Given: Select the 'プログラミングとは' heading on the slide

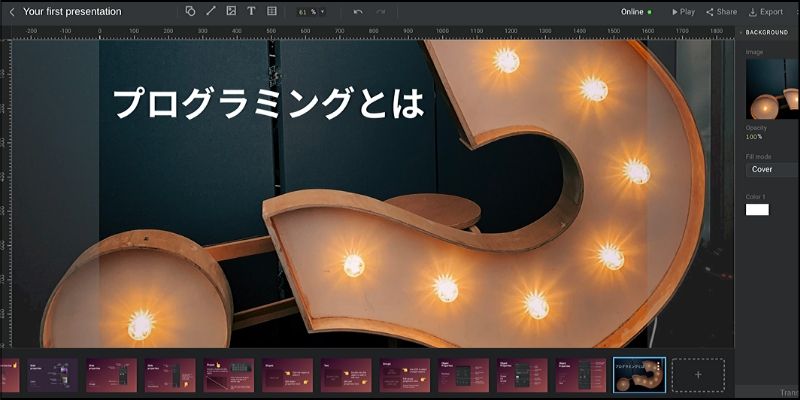Looking at the screenshot, I should tap(268, 104).
